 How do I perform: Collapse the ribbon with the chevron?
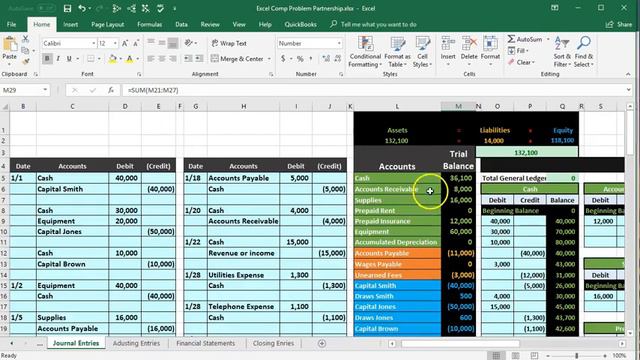(x=628, y=74)
